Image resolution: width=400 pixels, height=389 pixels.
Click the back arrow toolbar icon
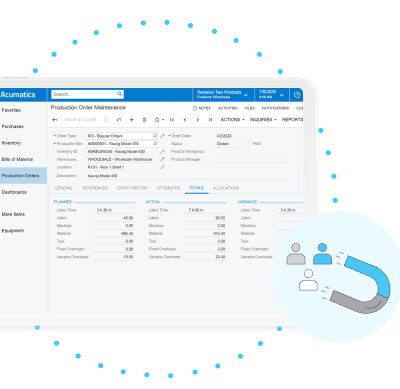click(x=55, y=120)
